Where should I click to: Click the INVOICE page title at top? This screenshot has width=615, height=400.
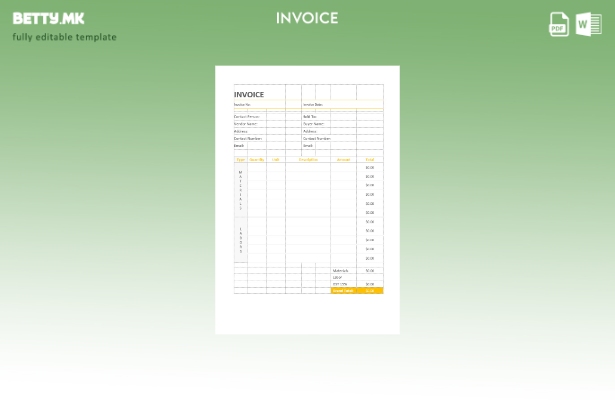(307, 18)
